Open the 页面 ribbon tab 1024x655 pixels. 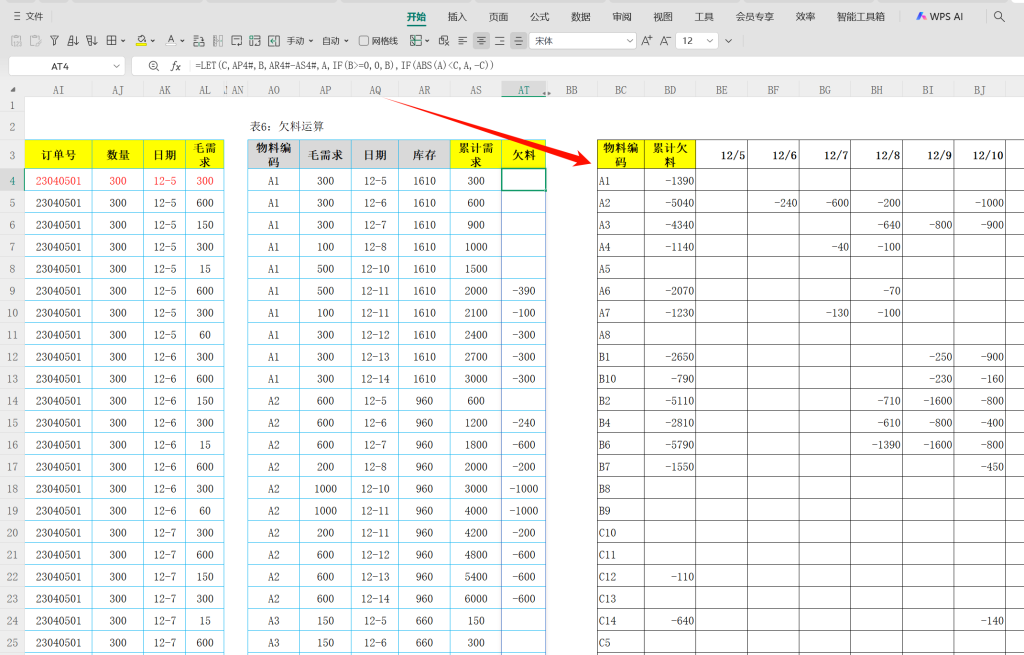tap(498, 17)
